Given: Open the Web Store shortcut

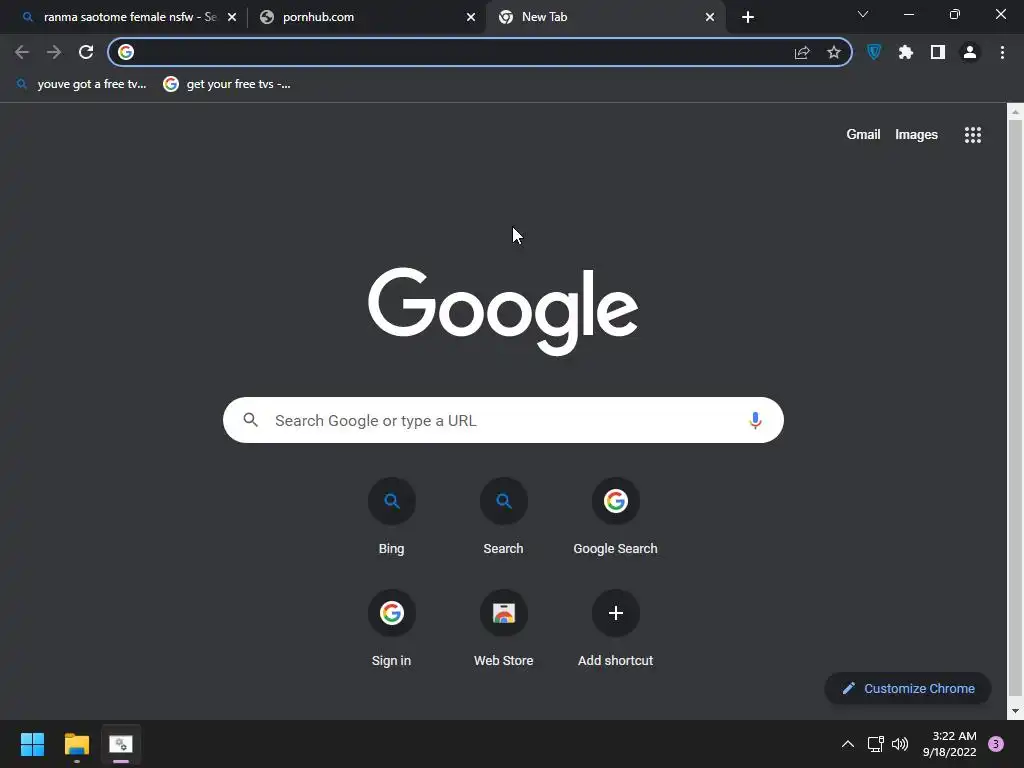Looking at the screenshot, I should (503, 628).
